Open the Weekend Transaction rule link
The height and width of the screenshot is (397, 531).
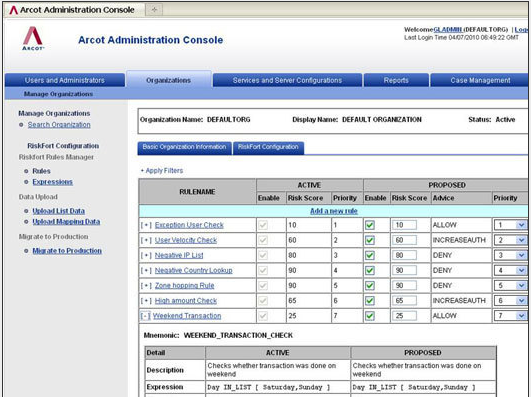[187, 316]
